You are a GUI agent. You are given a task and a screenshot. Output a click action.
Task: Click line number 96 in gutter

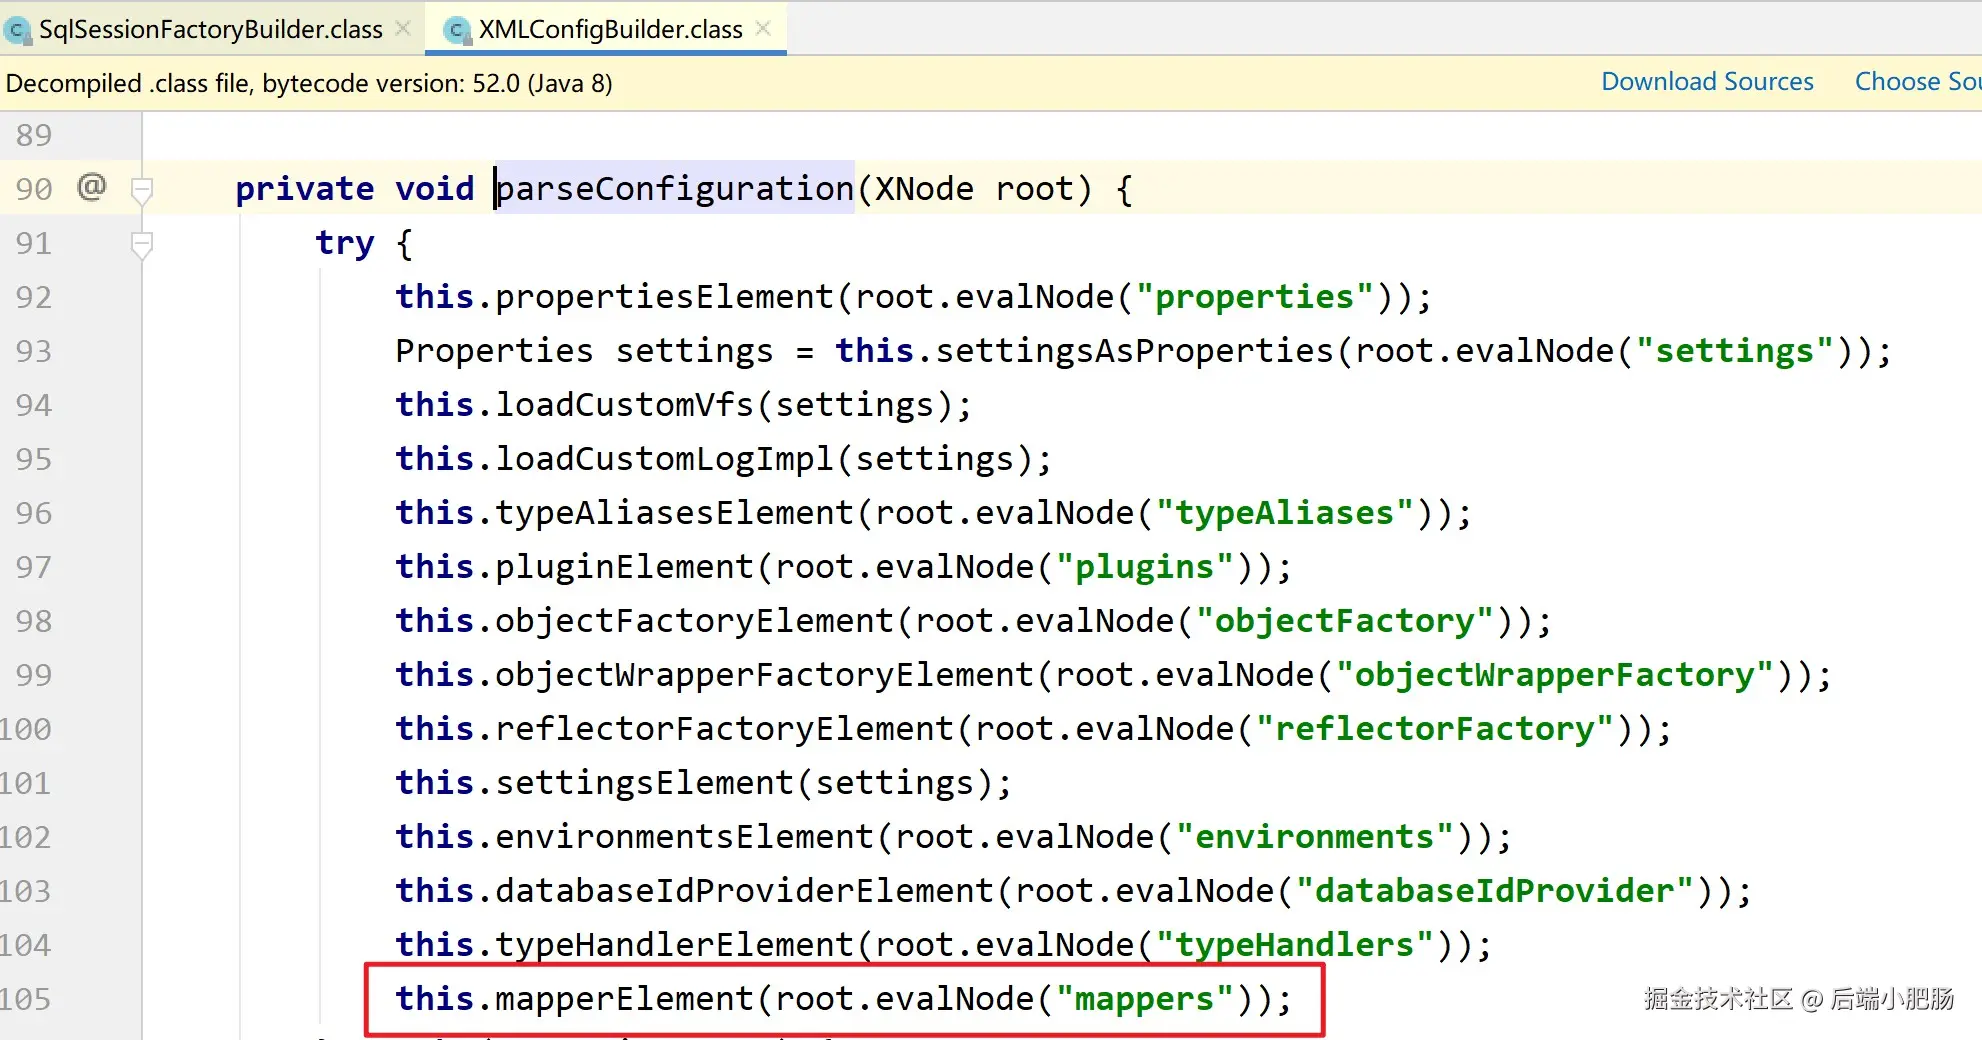(34, 513)
